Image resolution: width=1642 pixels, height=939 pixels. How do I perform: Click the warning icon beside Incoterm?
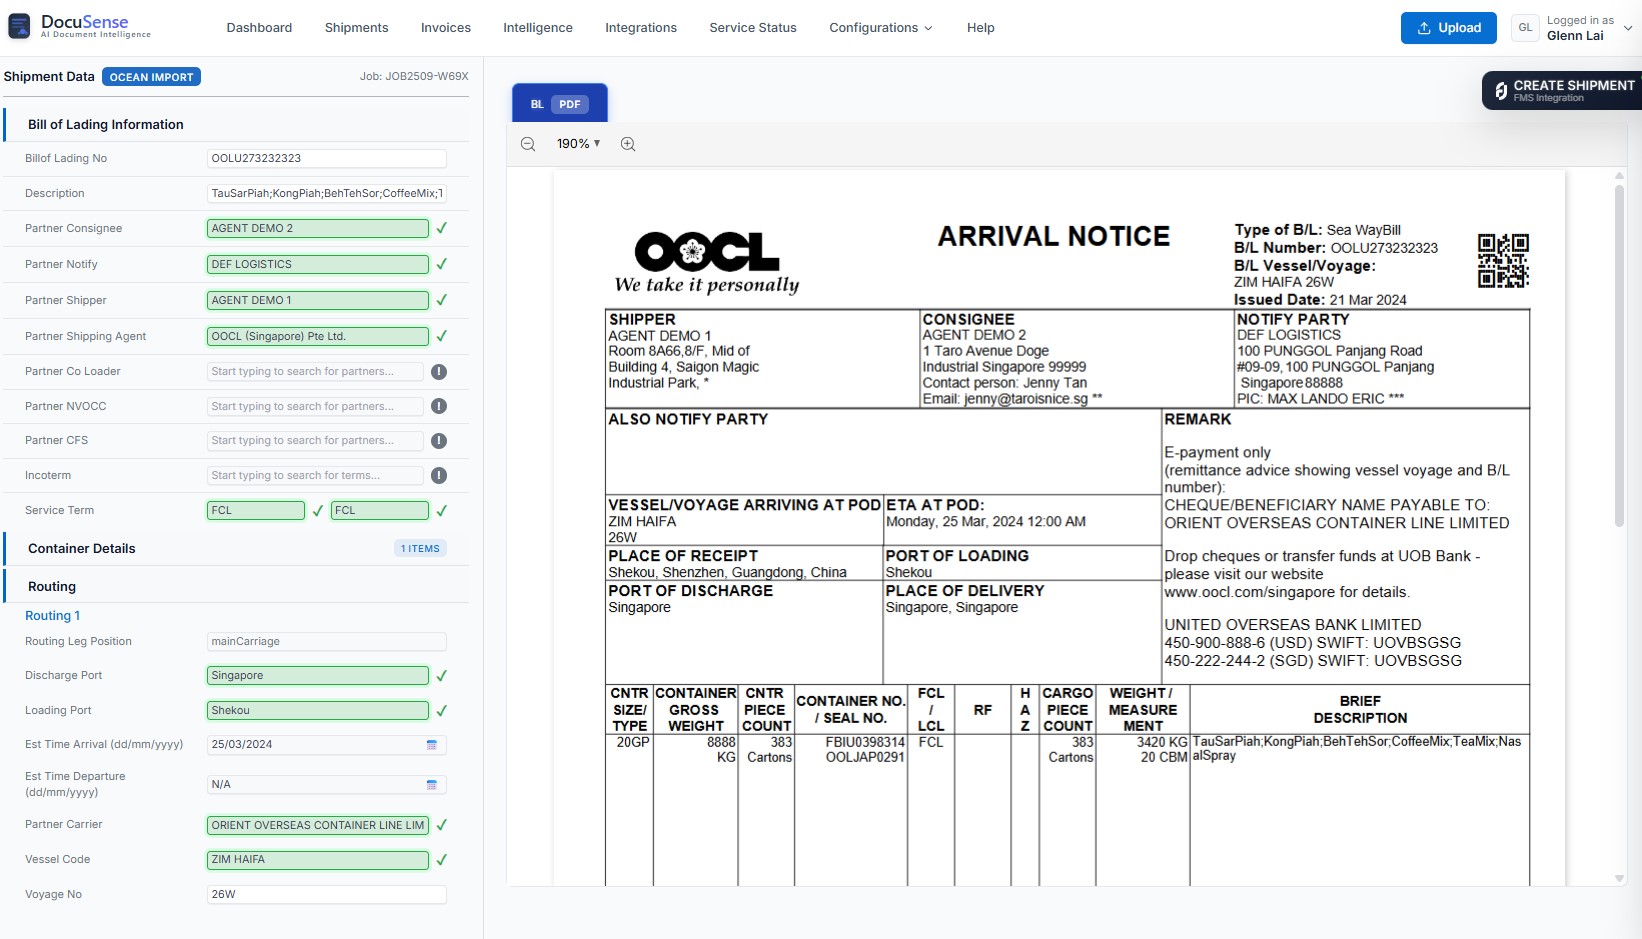[439, 476]
